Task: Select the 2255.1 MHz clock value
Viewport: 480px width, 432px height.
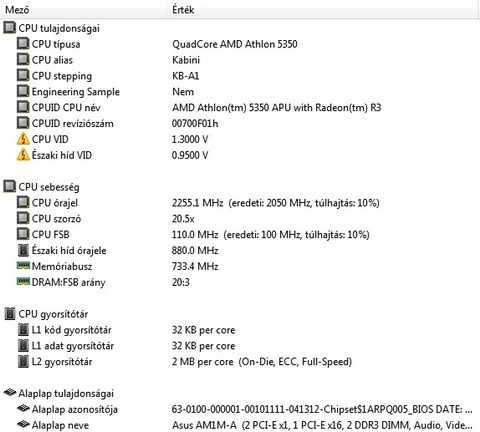Action: tap(276, 203)
